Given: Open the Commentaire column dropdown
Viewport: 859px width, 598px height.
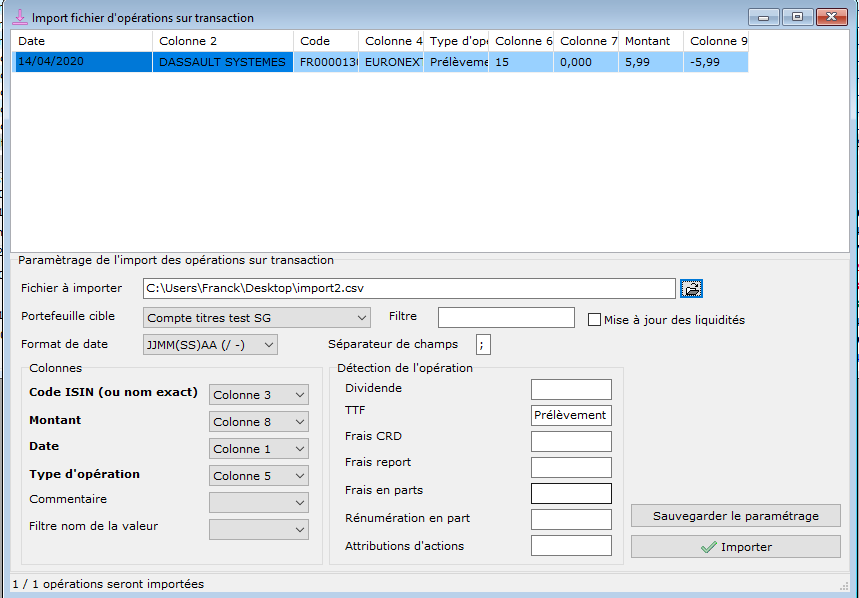Looking at the screenshot, I should pos(259,502).
